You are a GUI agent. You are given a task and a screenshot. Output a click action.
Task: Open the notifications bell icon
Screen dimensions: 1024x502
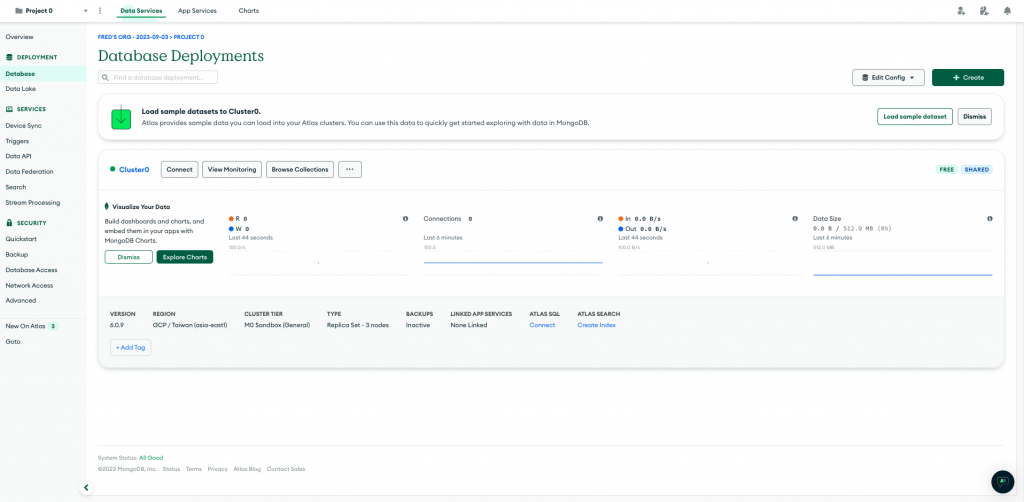1007,10
